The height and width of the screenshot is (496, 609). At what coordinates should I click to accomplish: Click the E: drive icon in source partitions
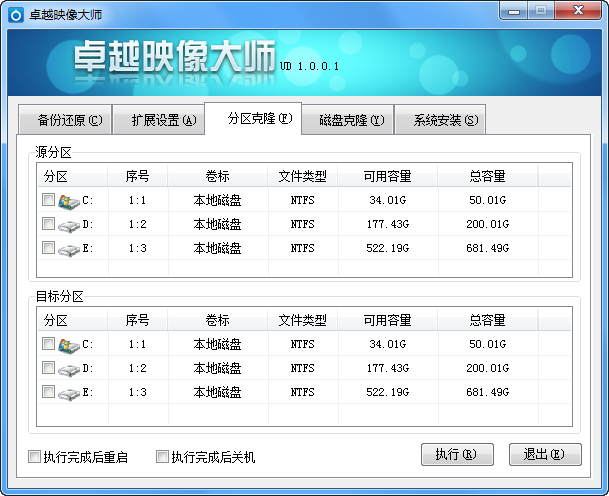click(68, 248)
